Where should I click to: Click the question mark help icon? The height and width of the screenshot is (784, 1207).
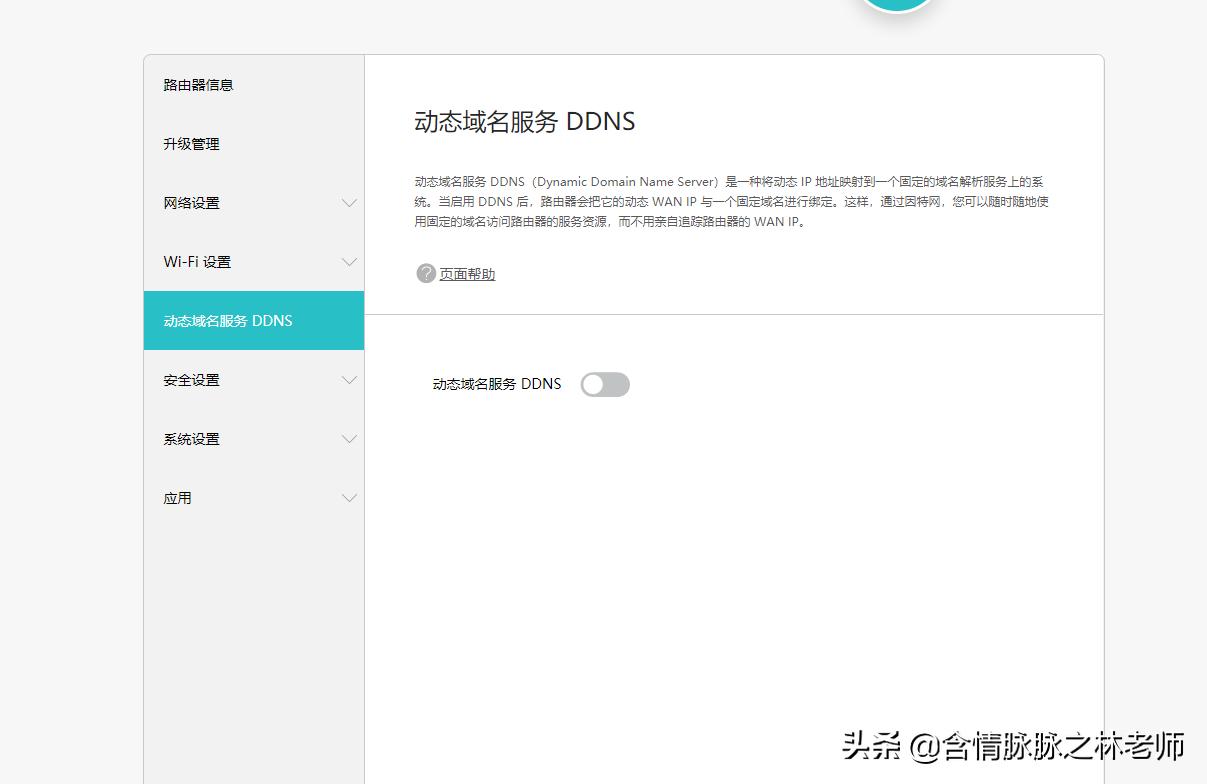tap(425, 272)
